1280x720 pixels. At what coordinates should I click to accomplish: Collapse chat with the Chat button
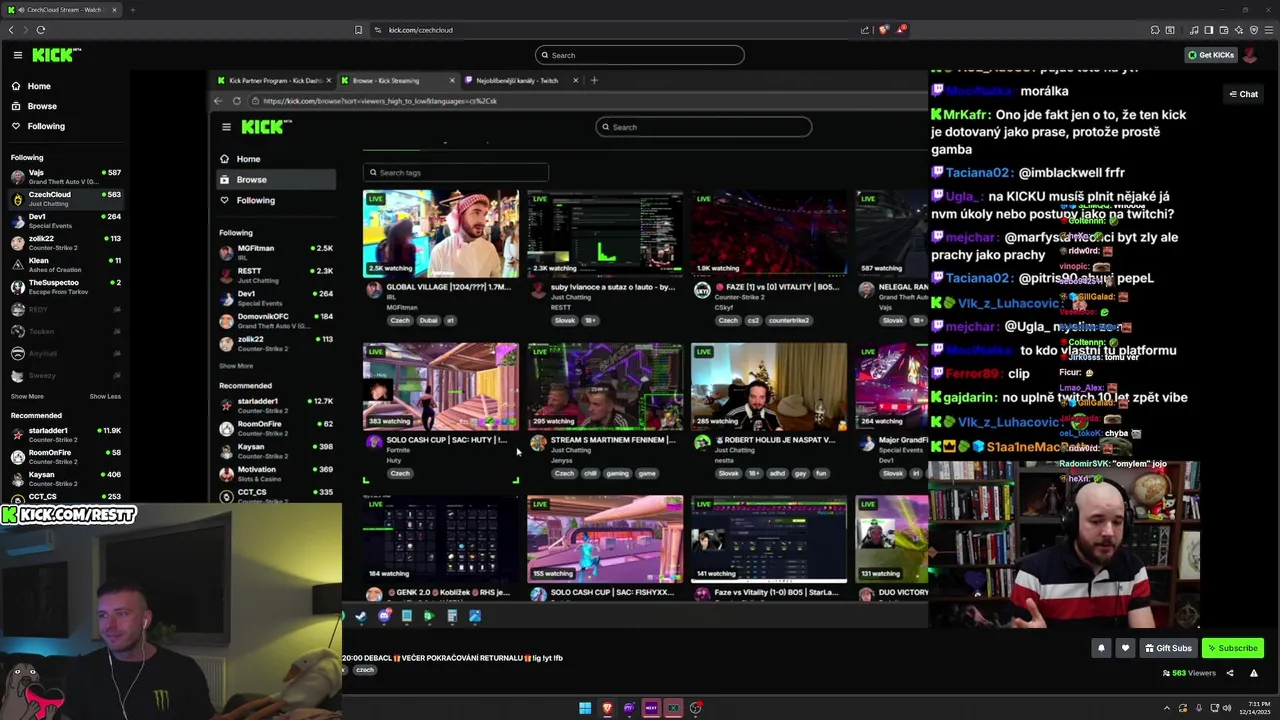coord(1244,94)
